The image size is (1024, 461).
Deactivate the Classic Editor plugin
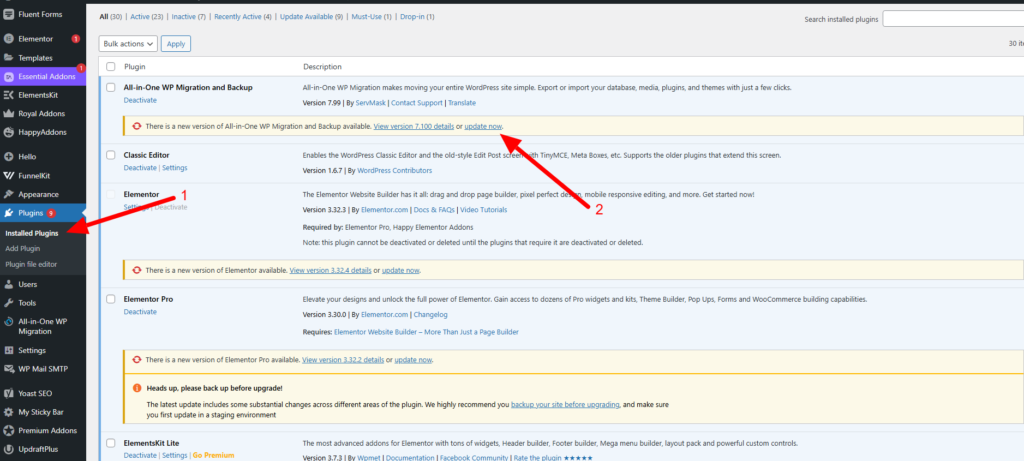tap(140, 168)
